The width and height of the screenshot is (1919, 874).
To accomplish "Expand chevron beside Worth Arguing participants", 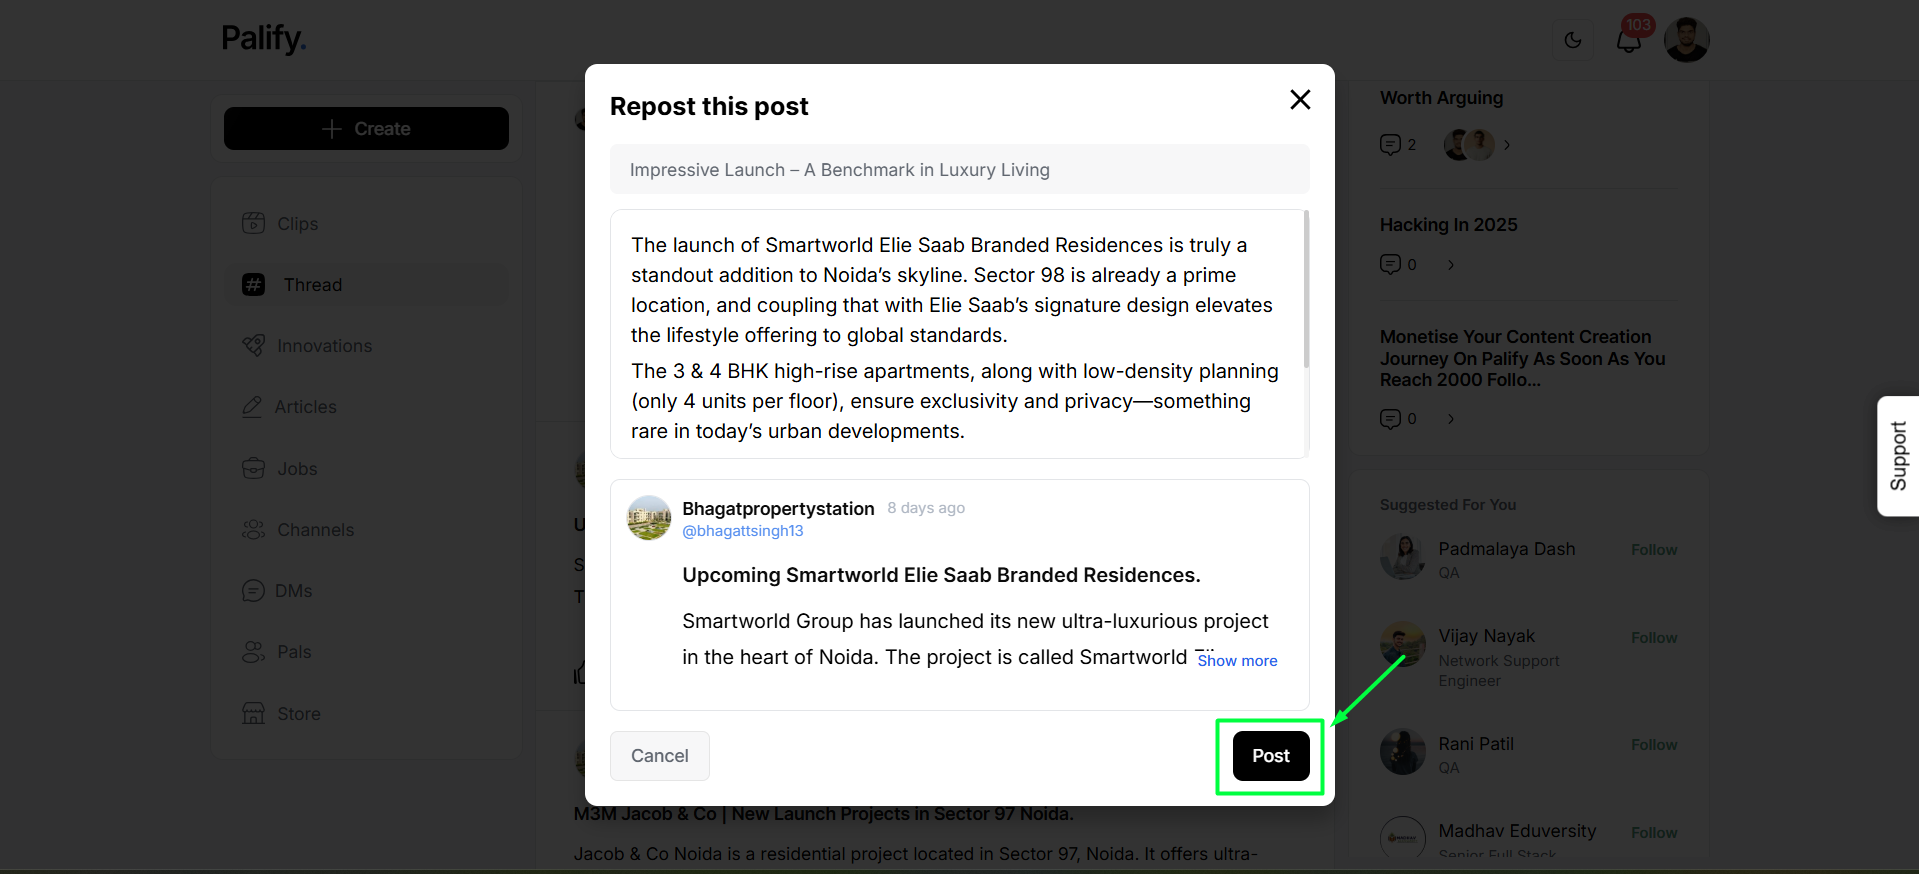I will tap(1507, 145).
